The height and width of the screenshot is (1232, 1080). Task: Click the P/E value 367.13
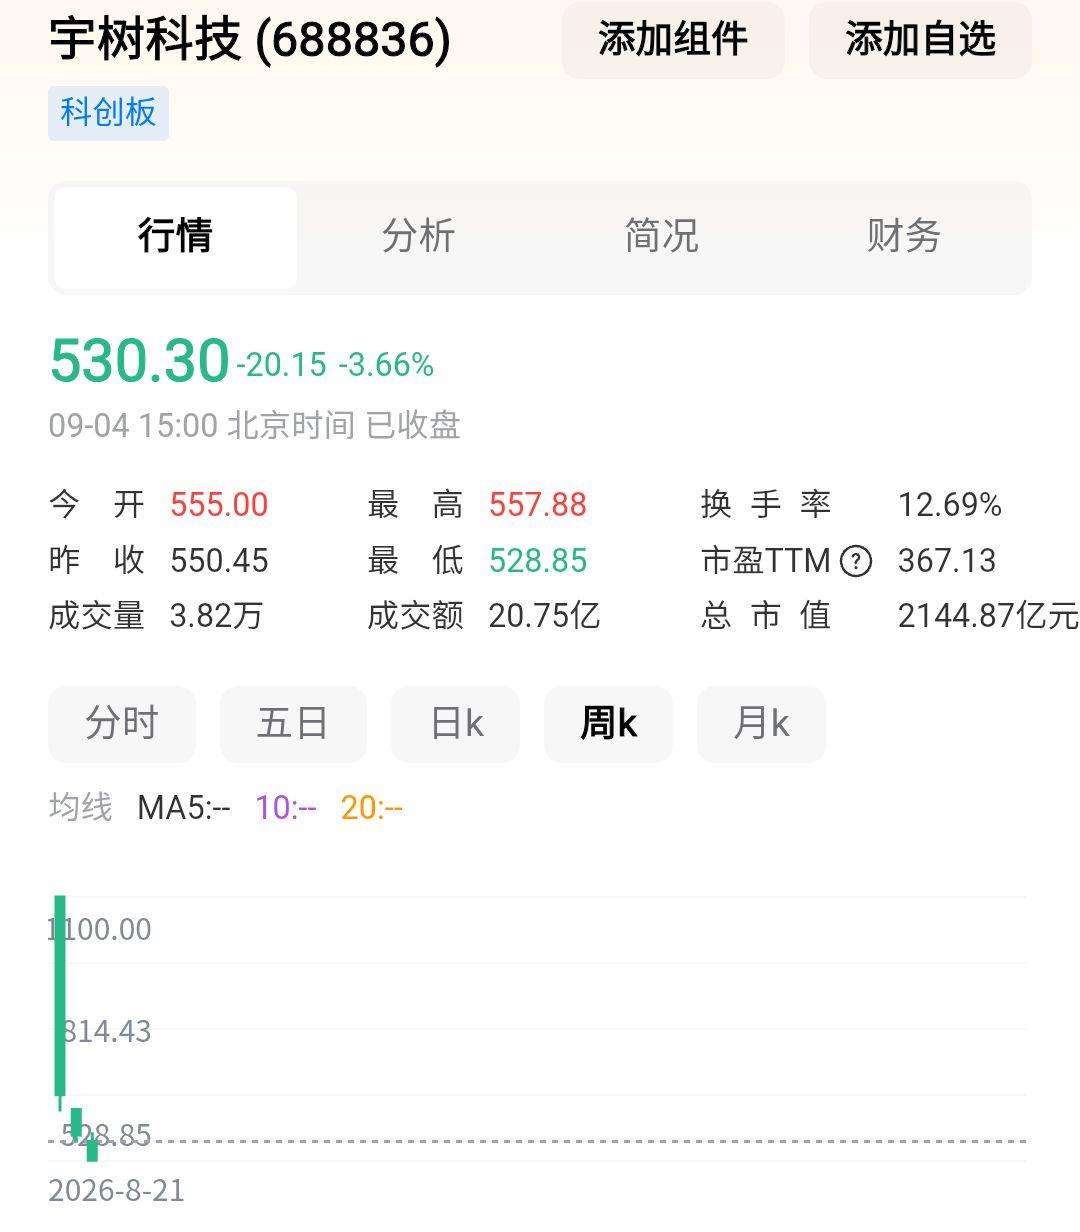point(947,561)
